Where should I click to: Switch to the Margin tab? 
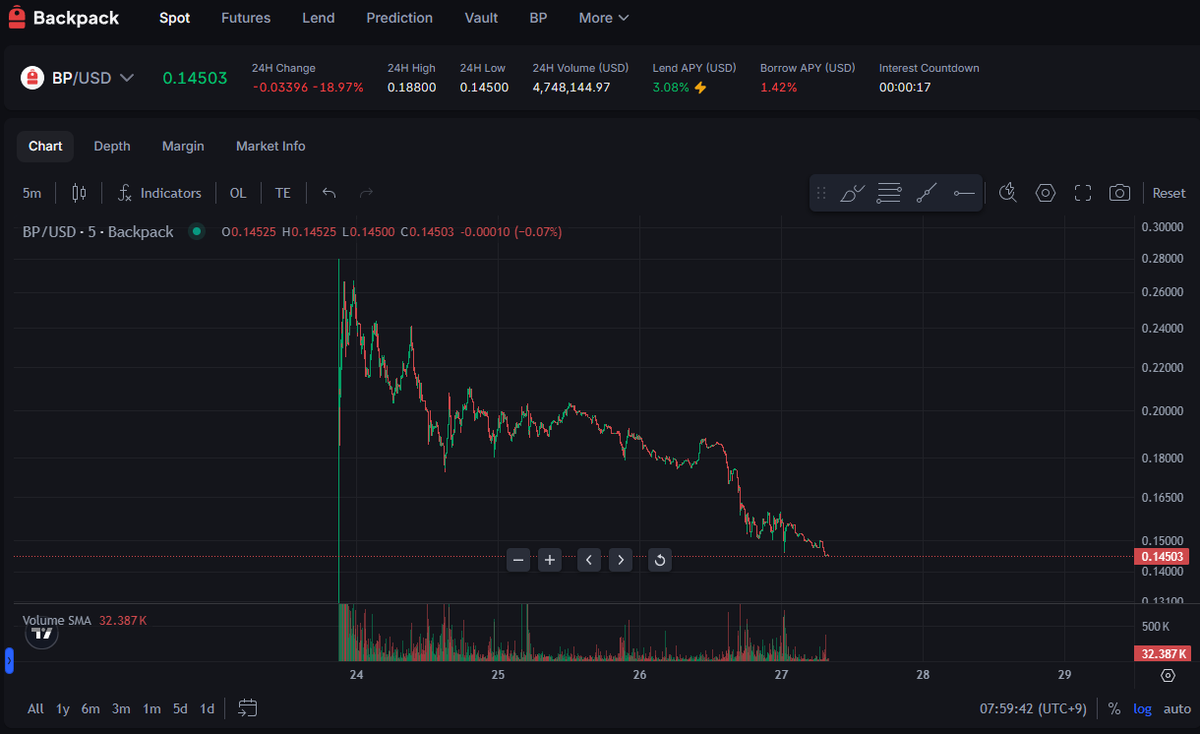183,146
